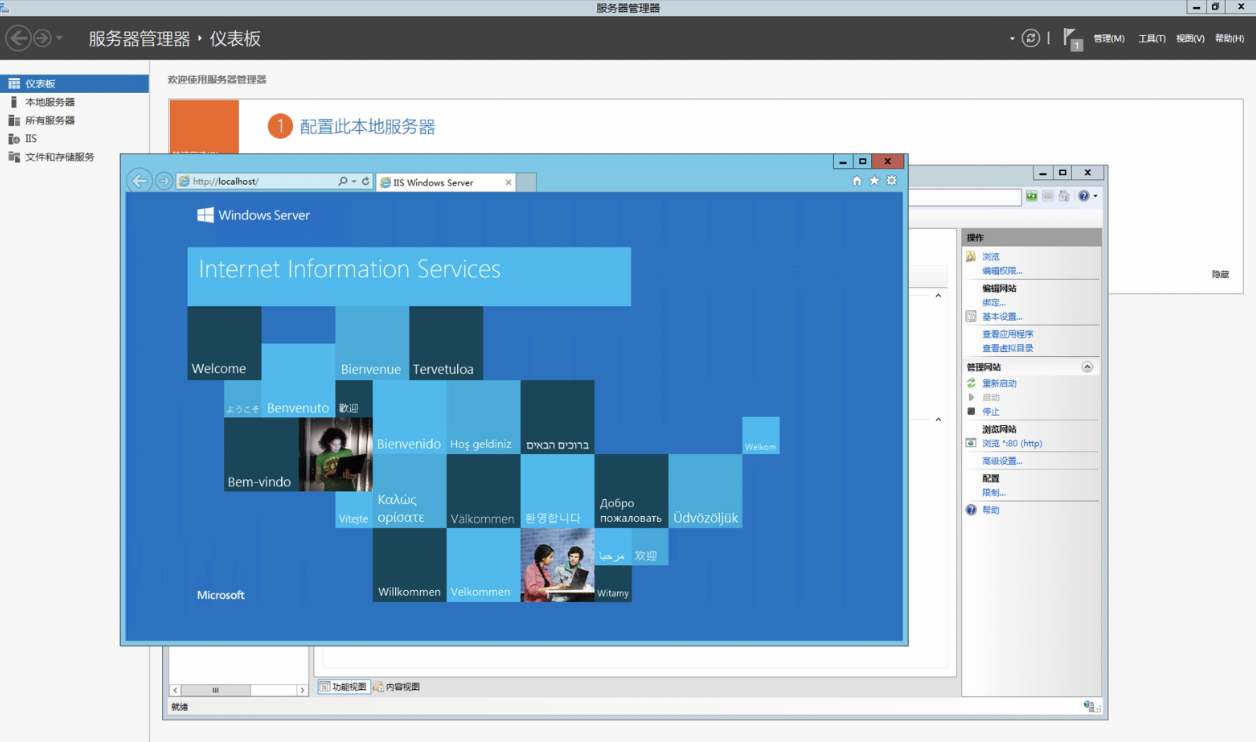Click 高级设置... link
Image resolution: width=1256 pixels, height=742 pixels.
click(x=1002, y=461)
